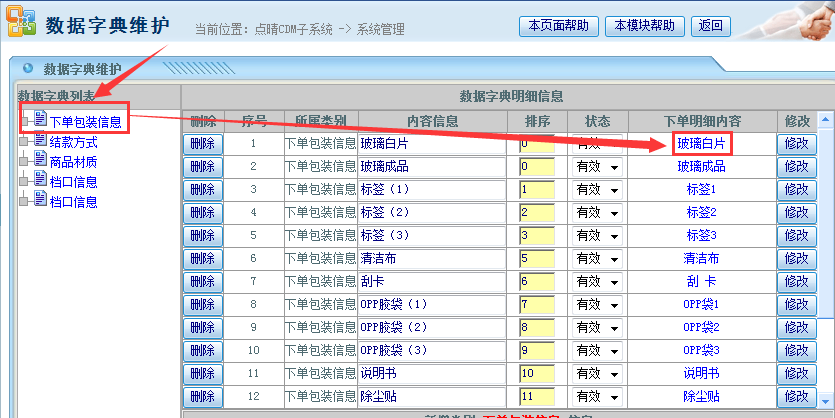Screen dimensions: 835x418
Task: Open status dropdown for row 7 刮卡
Action: pyautogui.click(x=597, y=282)
